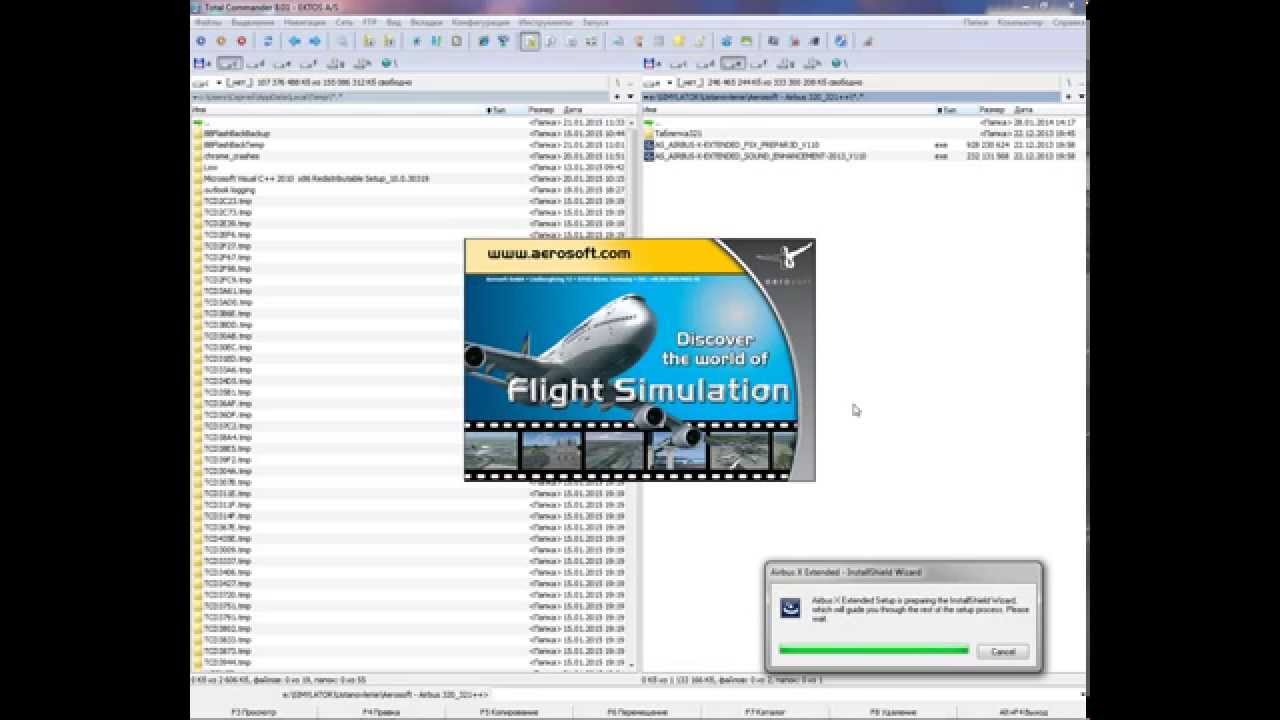Image resolution: width=1280 pixels, height=720 pixels.
Task: Open the Справка menu
Action: 1066,21
